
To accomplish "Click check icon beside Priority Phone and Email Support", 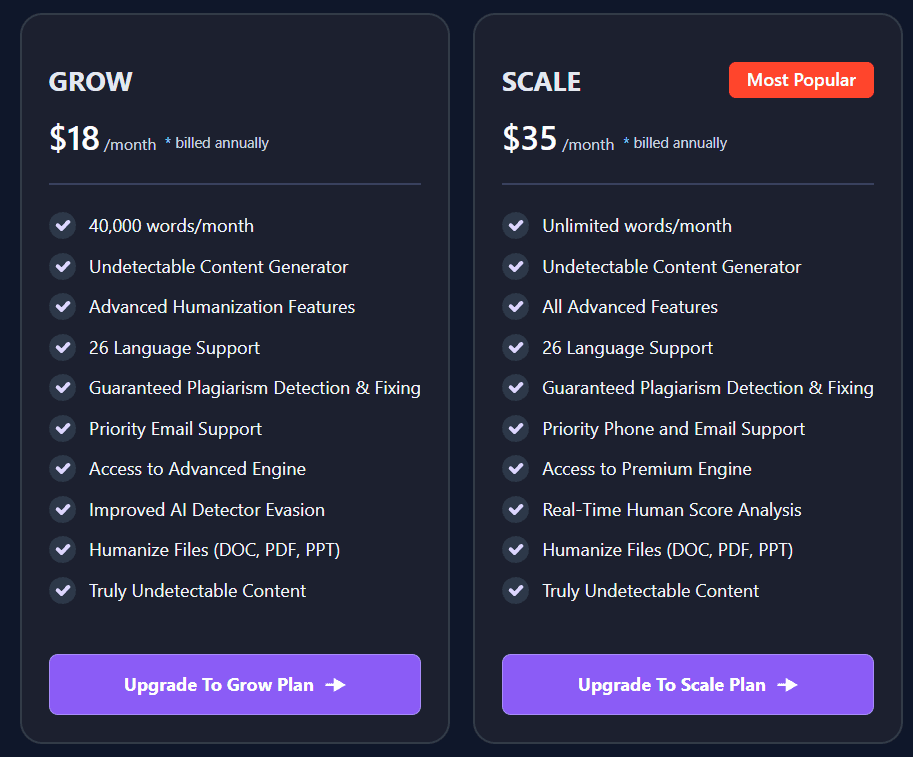I will tap(516, 429).
